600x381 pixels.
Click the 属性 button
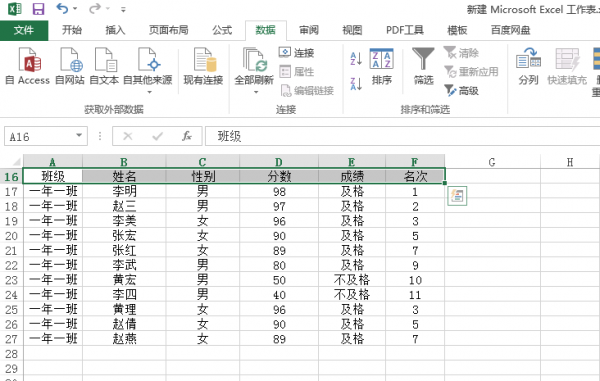pyautogui.click(x=297, y=72)
